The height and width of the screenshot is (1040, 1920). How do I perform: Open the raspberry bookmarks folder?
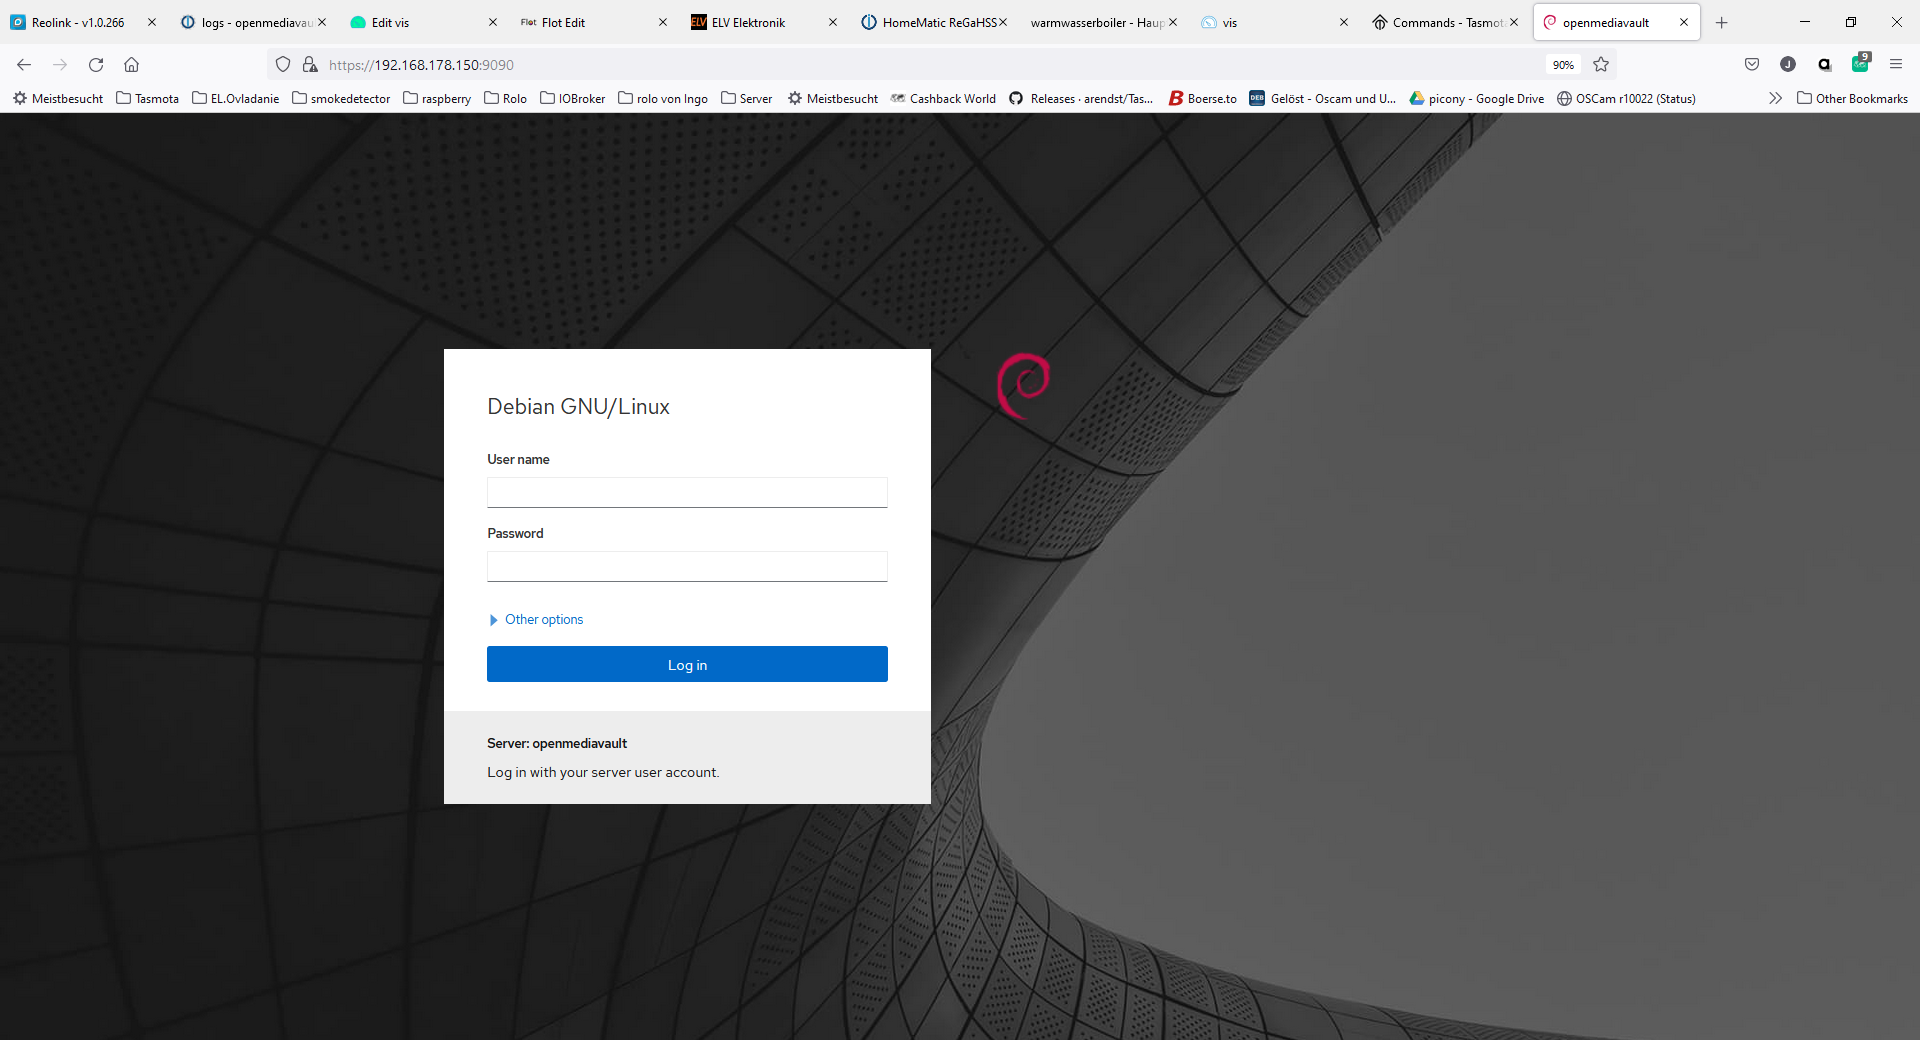437,98
